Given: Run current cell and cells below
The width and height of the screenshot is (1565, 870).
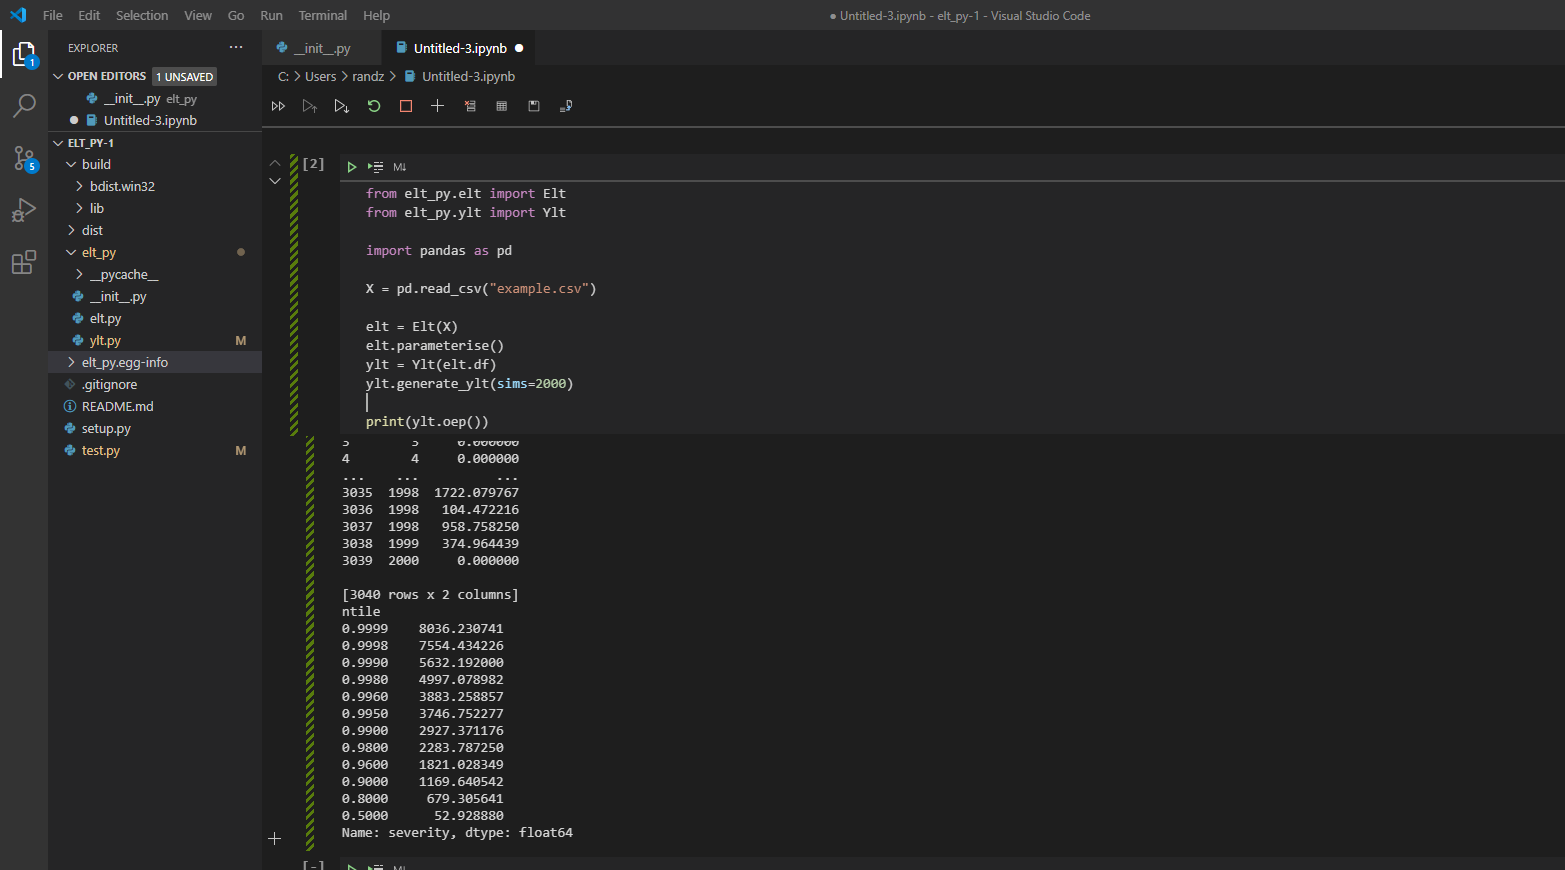Looking at the screenshot, I should point(342,106).
